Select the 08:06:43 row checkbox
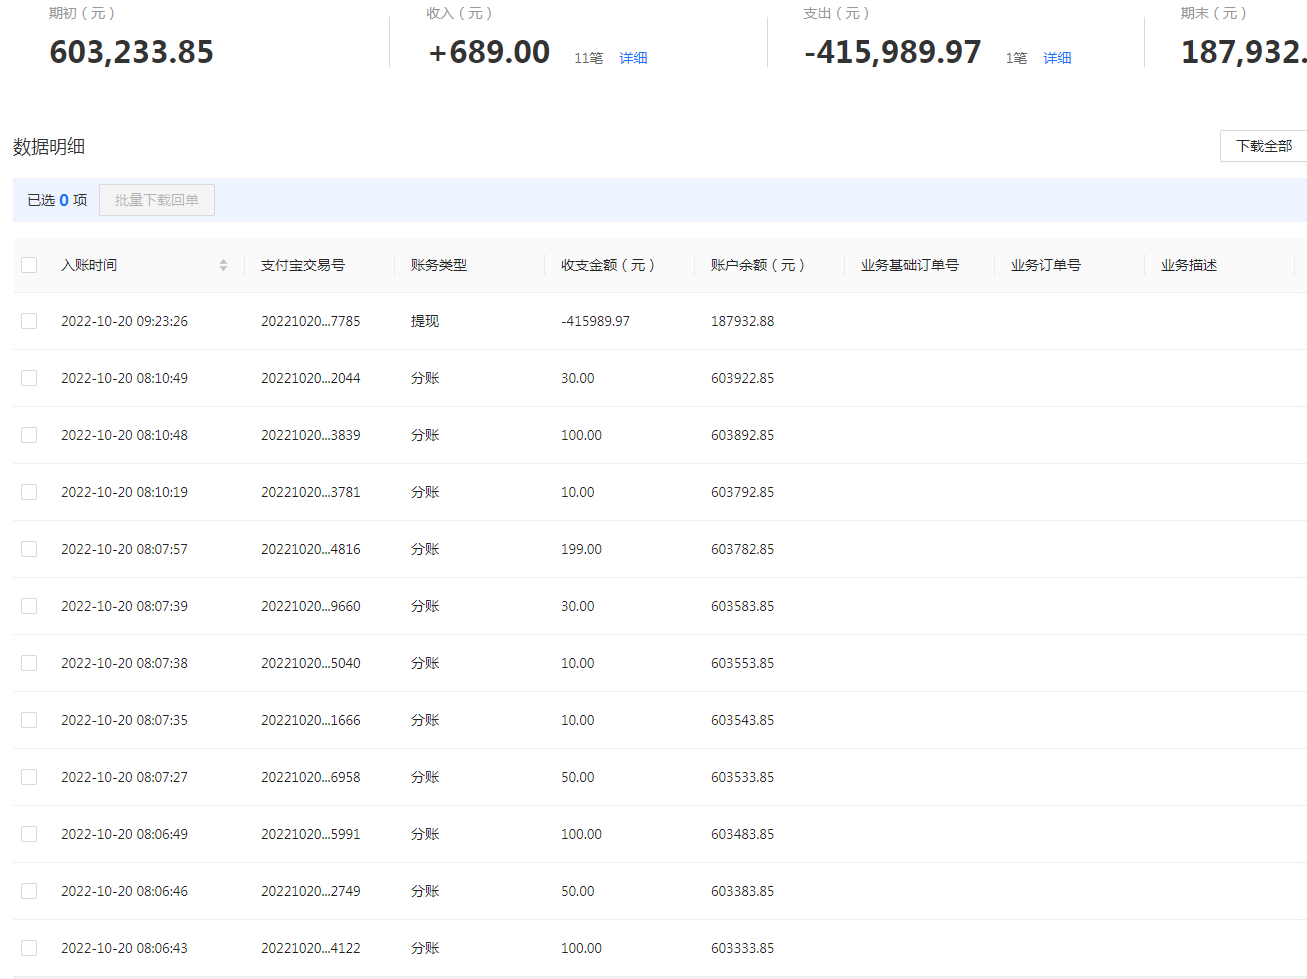The width and height of the screenshot is (1307, 979). pos(29,948)
